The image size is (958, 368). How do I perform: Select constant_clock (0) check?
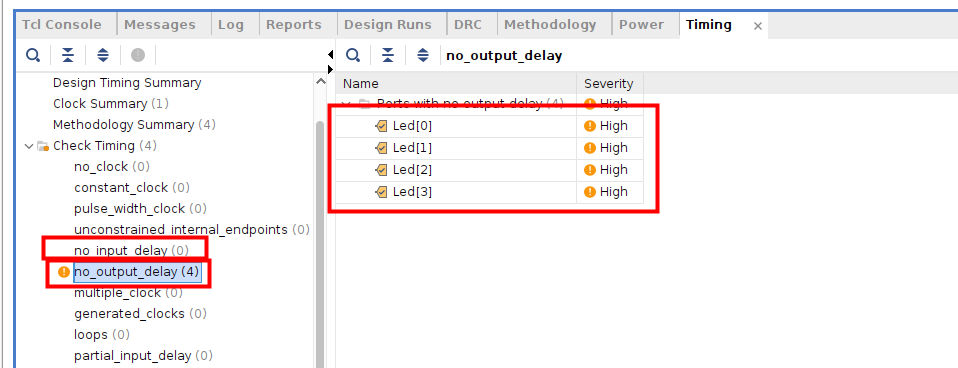[132, 188]
